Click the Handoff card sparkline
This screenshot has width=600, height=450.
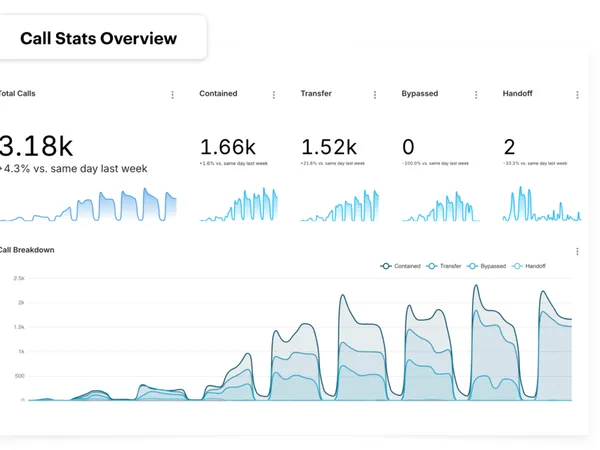coord(542,206)
